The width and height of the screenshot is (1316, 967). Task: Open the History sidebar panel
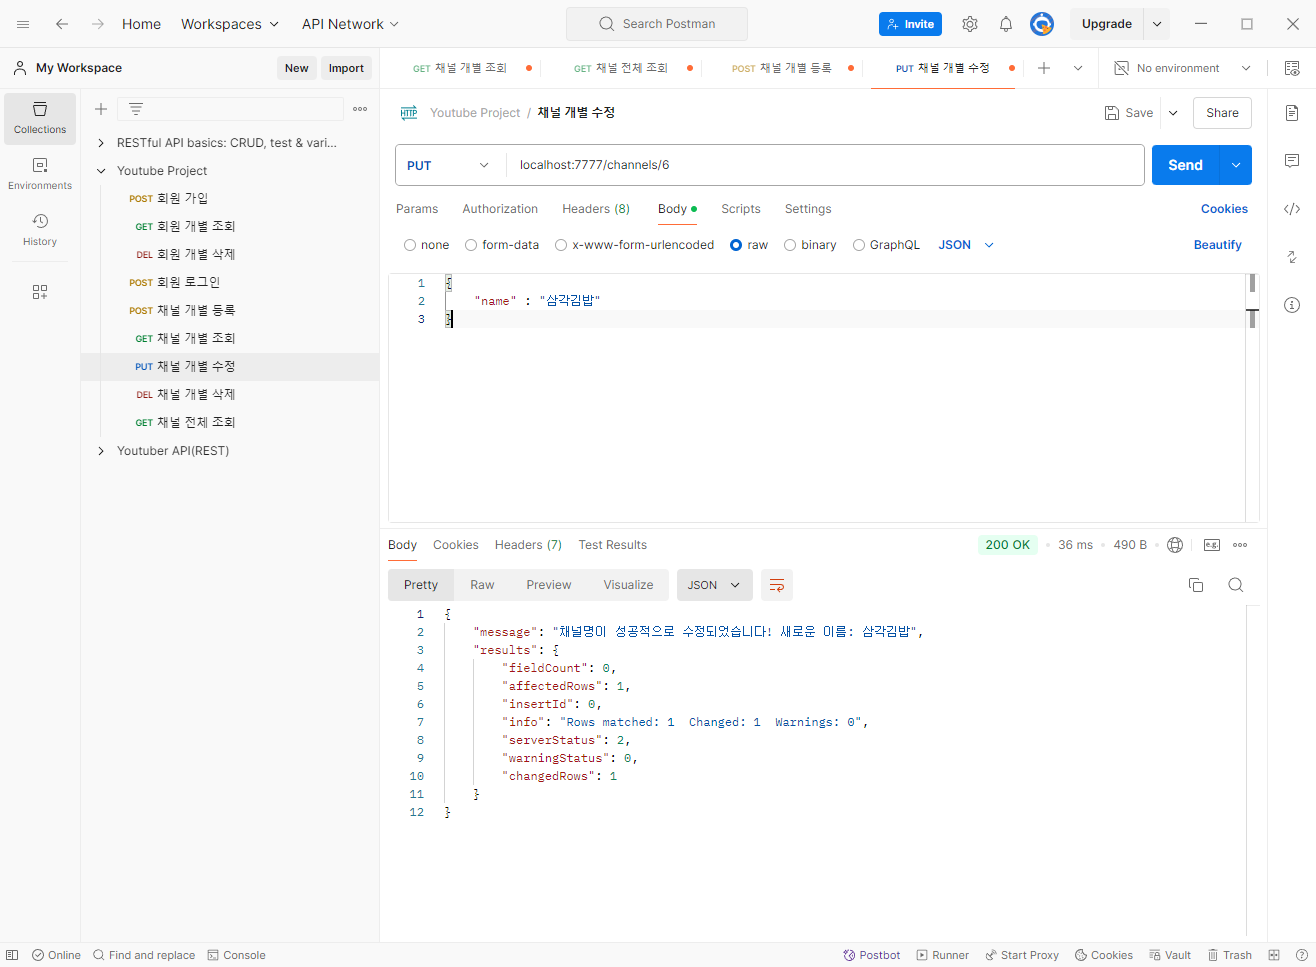point(40,230)
